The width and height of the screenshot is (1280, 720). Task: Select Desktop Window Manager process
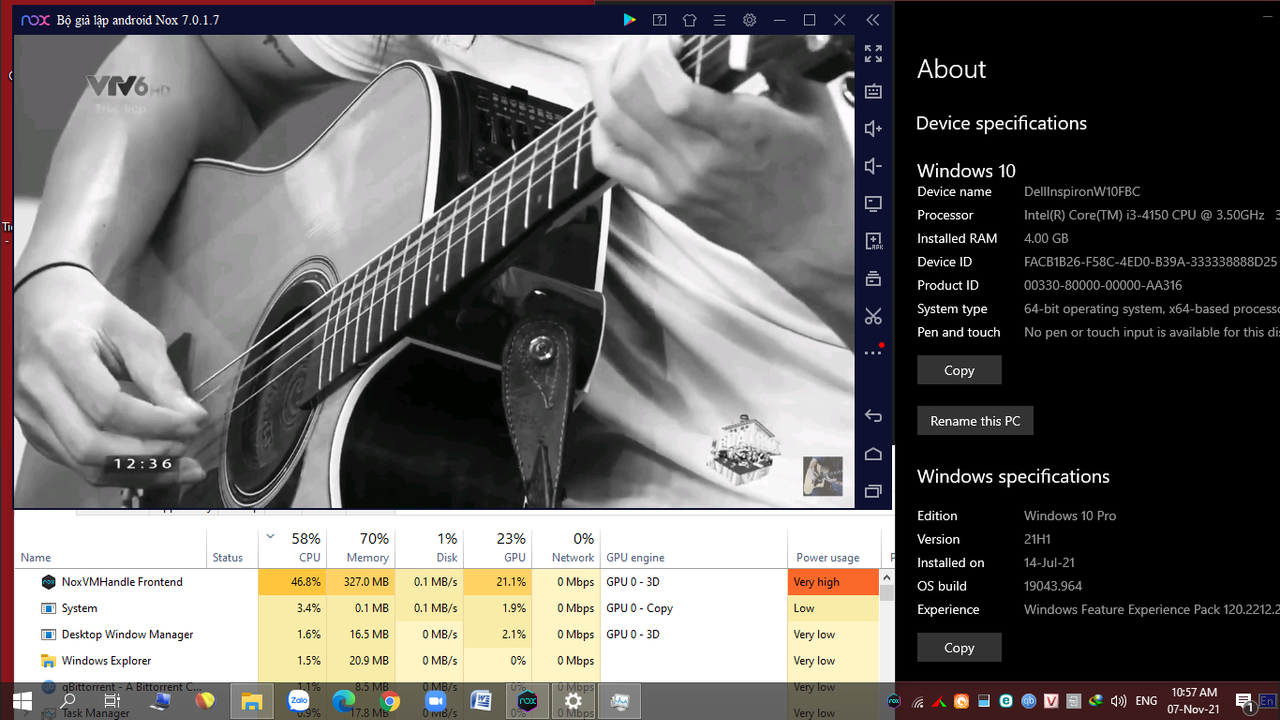coord(447,634)
